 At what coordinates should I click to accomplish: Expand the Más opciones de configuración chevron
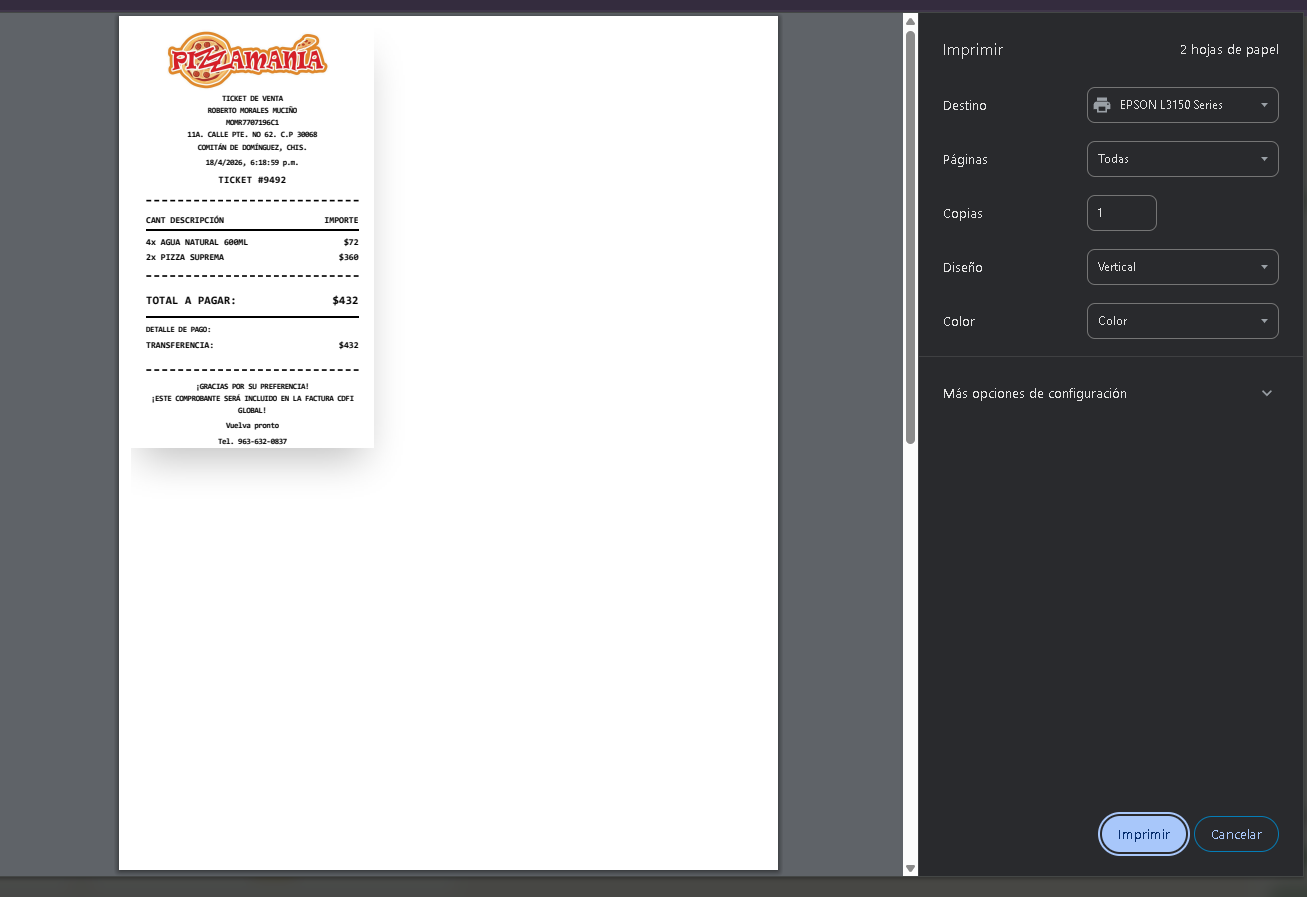point(1266,393)
